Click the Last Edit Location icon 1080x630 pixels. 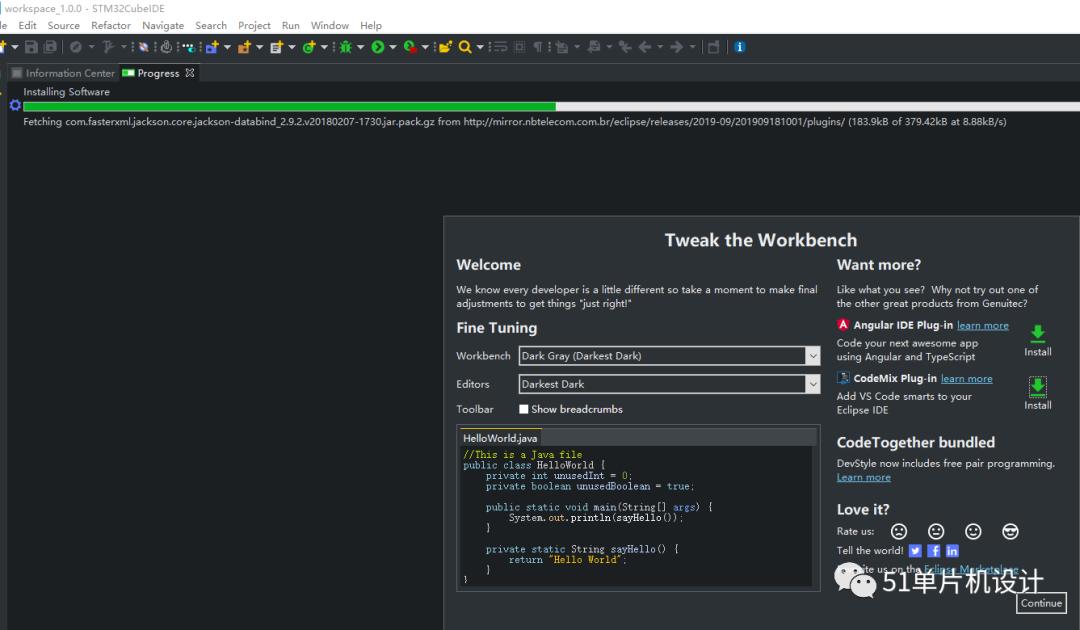625,47
